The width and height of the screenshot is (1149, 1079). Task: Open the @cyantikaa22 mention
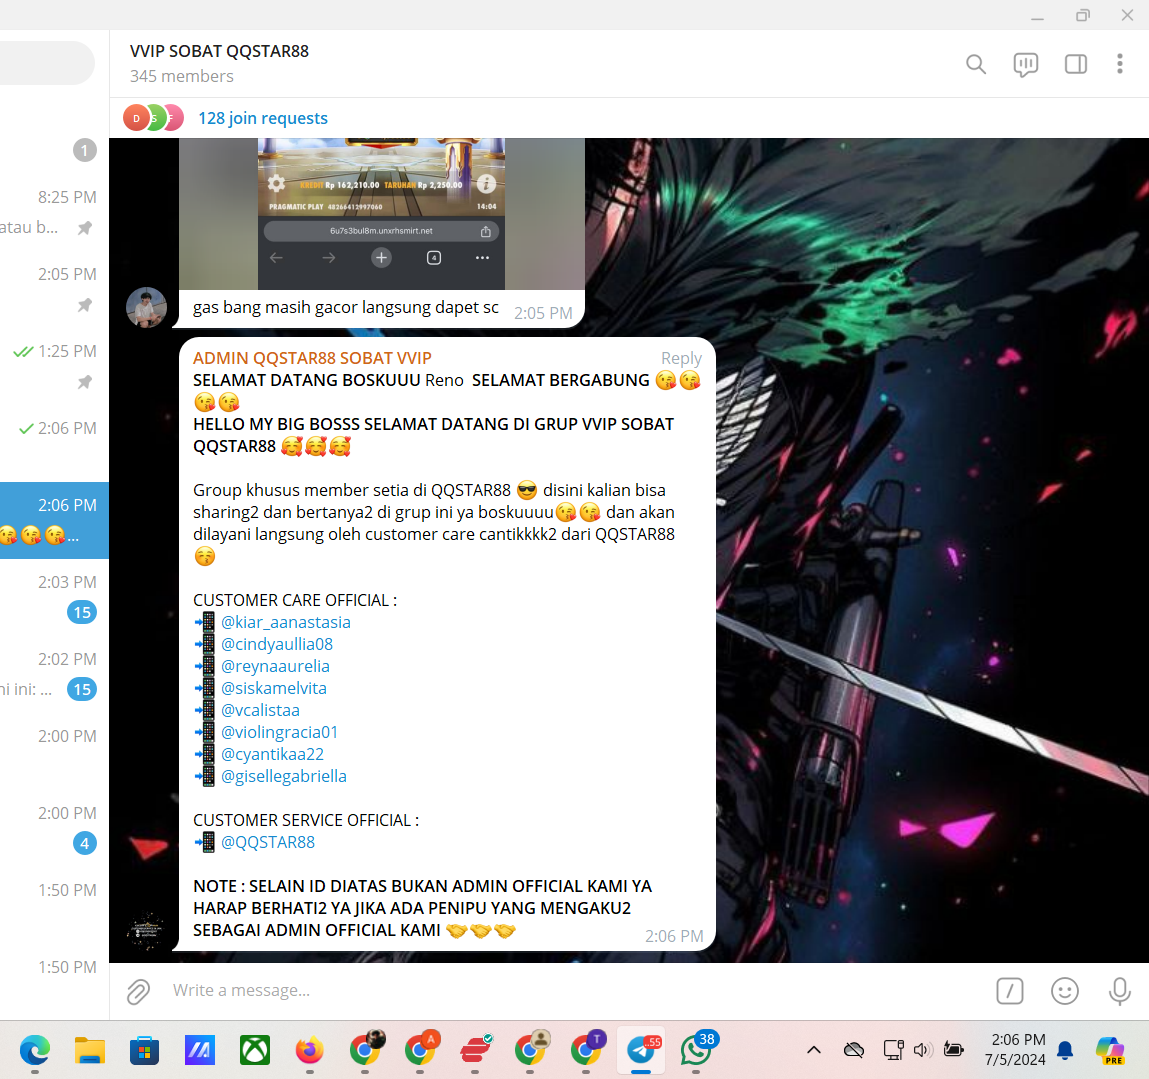[272, 754]
